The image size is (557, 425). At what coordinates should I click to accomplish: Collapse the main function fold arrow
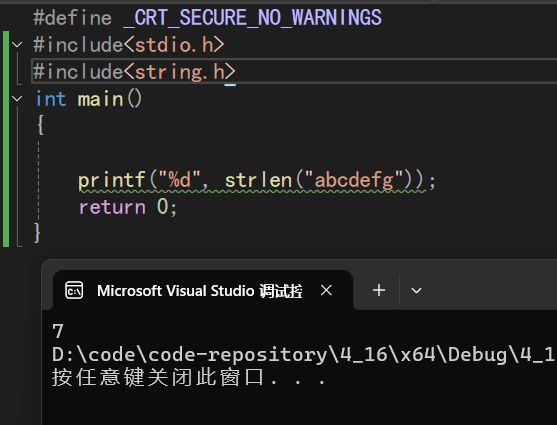pos(17,99)
